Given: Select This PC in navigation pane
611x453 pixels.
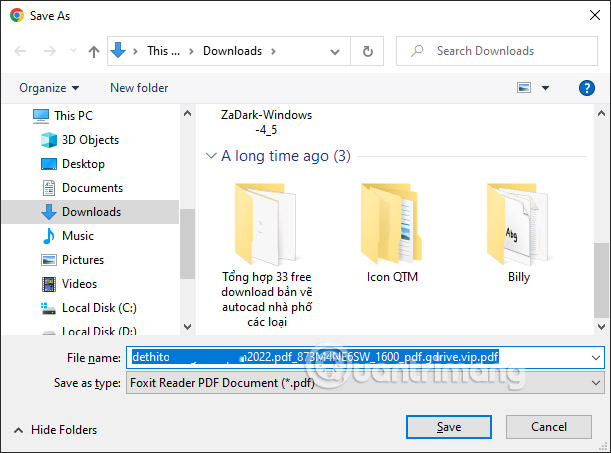Looking at the screenshot, I should click(x=73, y=116).
